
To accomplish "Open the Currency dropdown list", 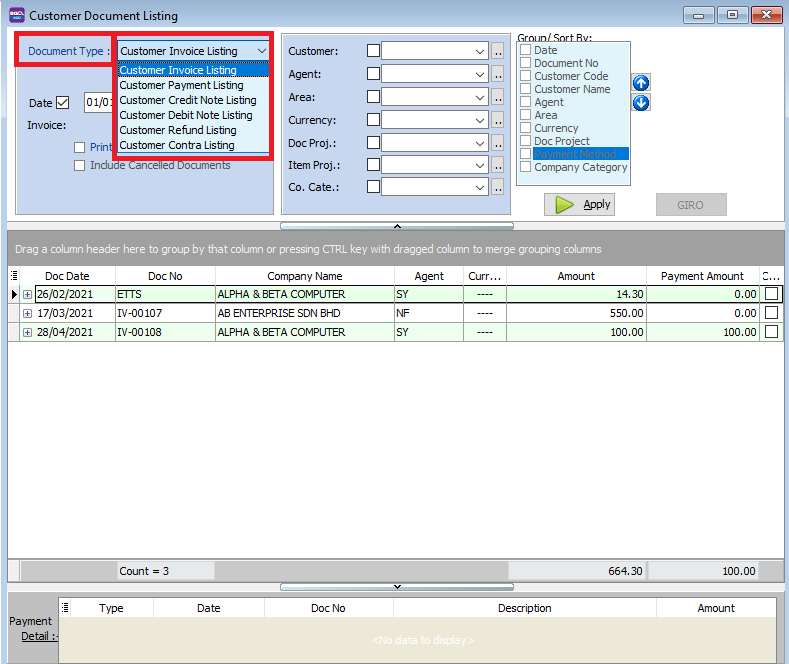I will click(479, 120).
